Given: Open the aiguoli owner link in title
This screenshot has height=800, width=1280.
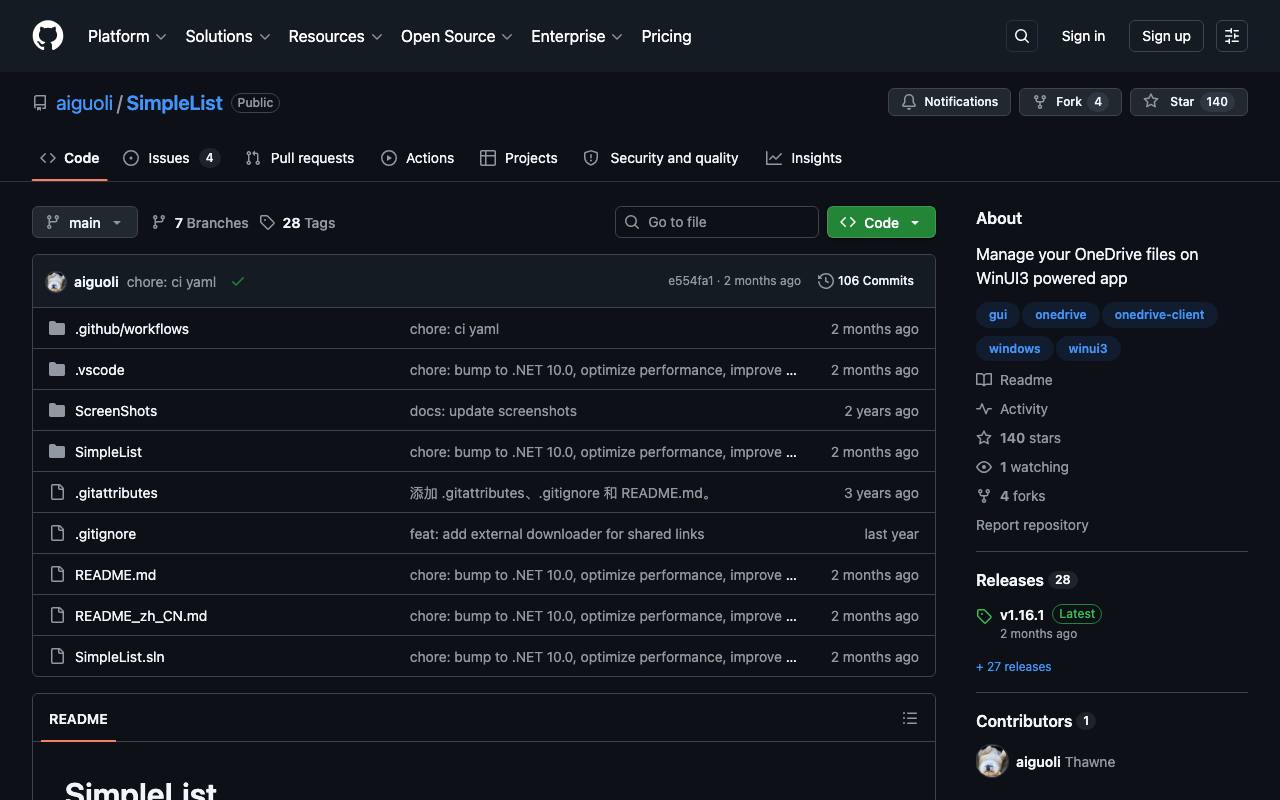Looking at the screenshot, I should click(x=84, y=103).
